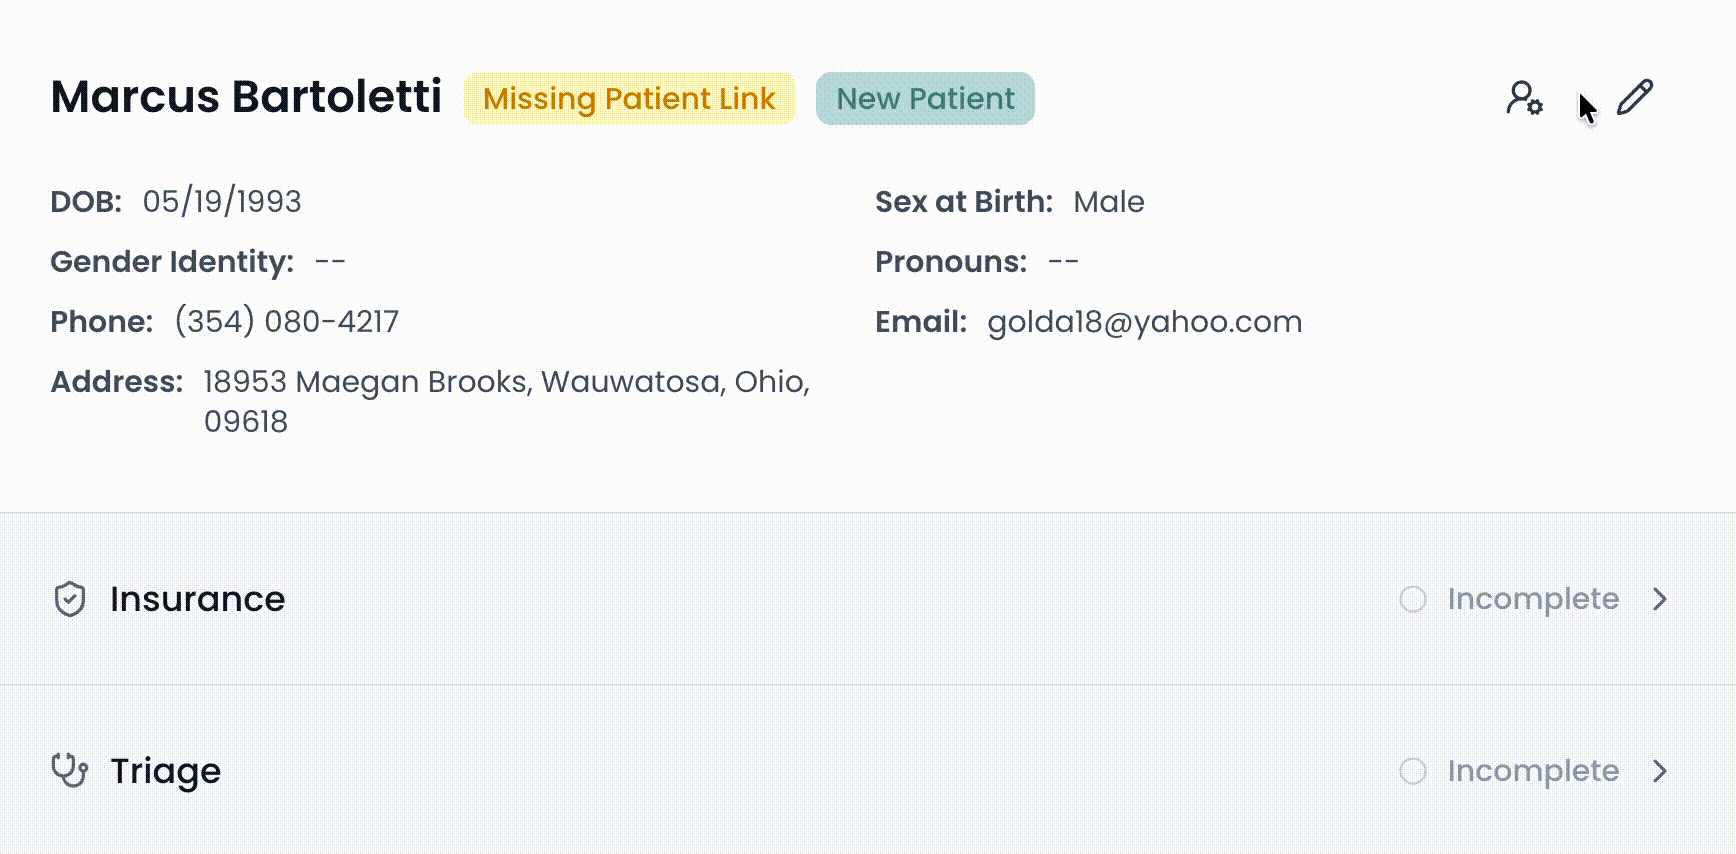Toggle the Insurance Incomplete status circle
The image size is (1736, 854).
pyautogui.click(x=1413, y=599)
